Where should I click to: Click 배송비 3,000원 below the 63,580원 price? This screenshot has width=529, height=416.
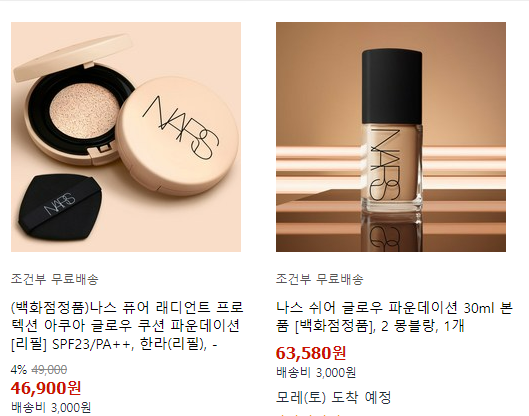coord(316,372)
